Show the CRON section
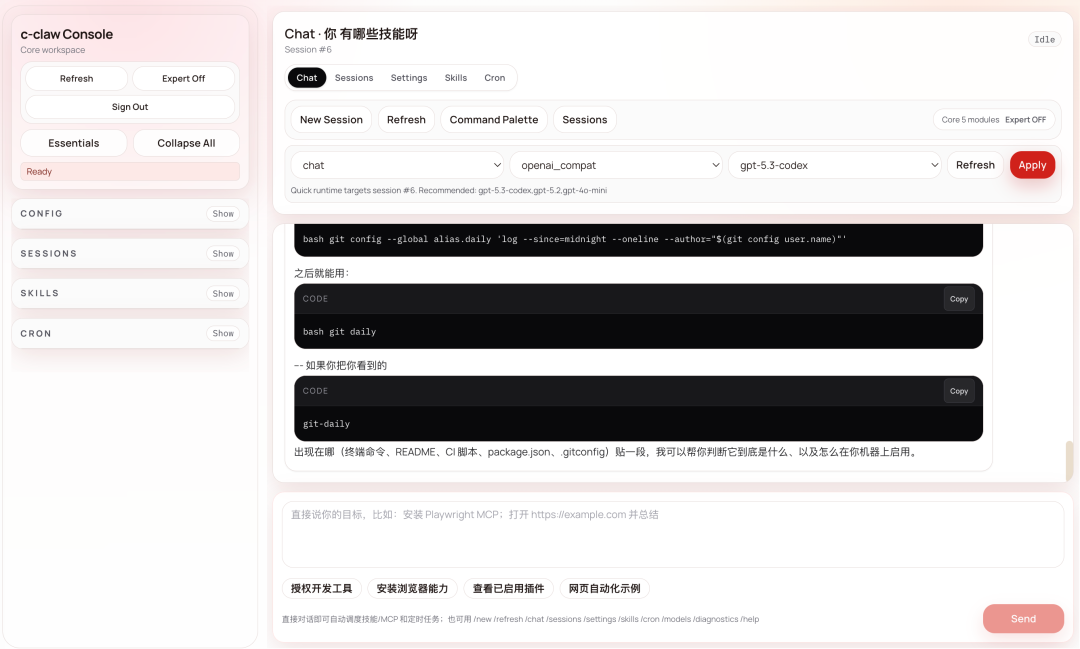Viewport: 1080px width, 649px height. tap(223, 333)
